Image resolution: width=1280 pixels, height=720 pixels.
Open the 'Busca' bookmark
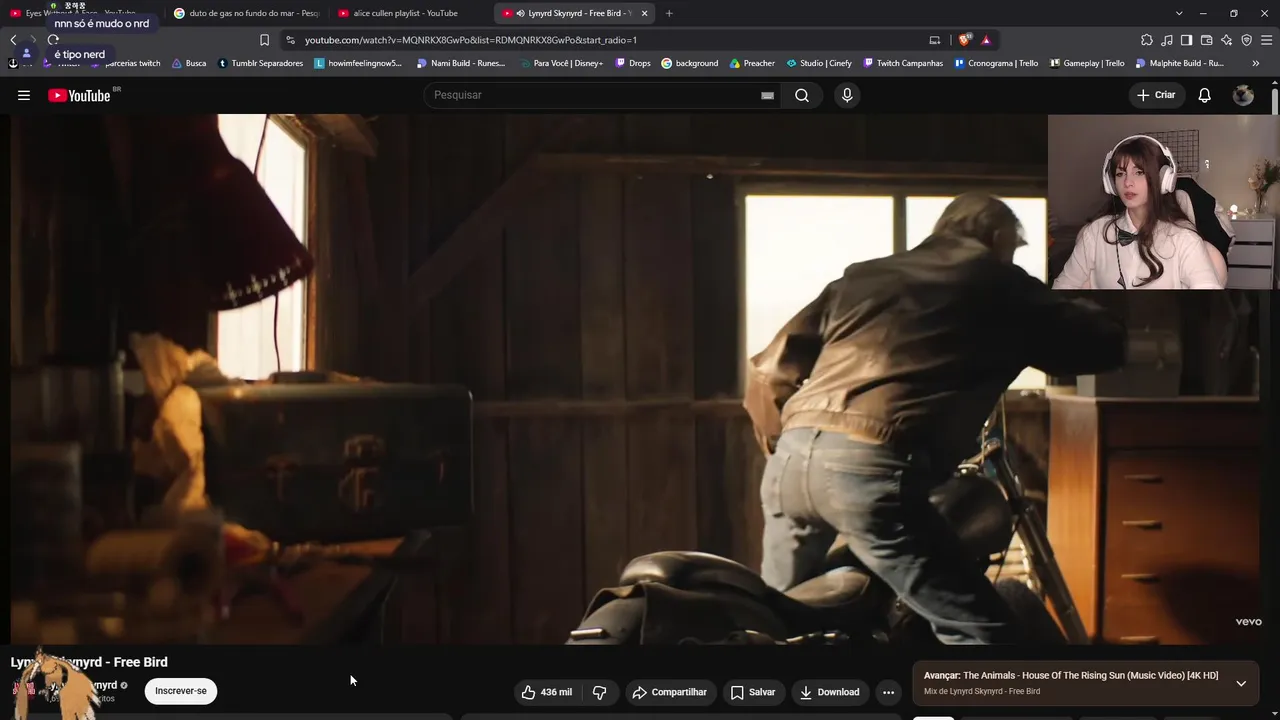tap(188, 63)
